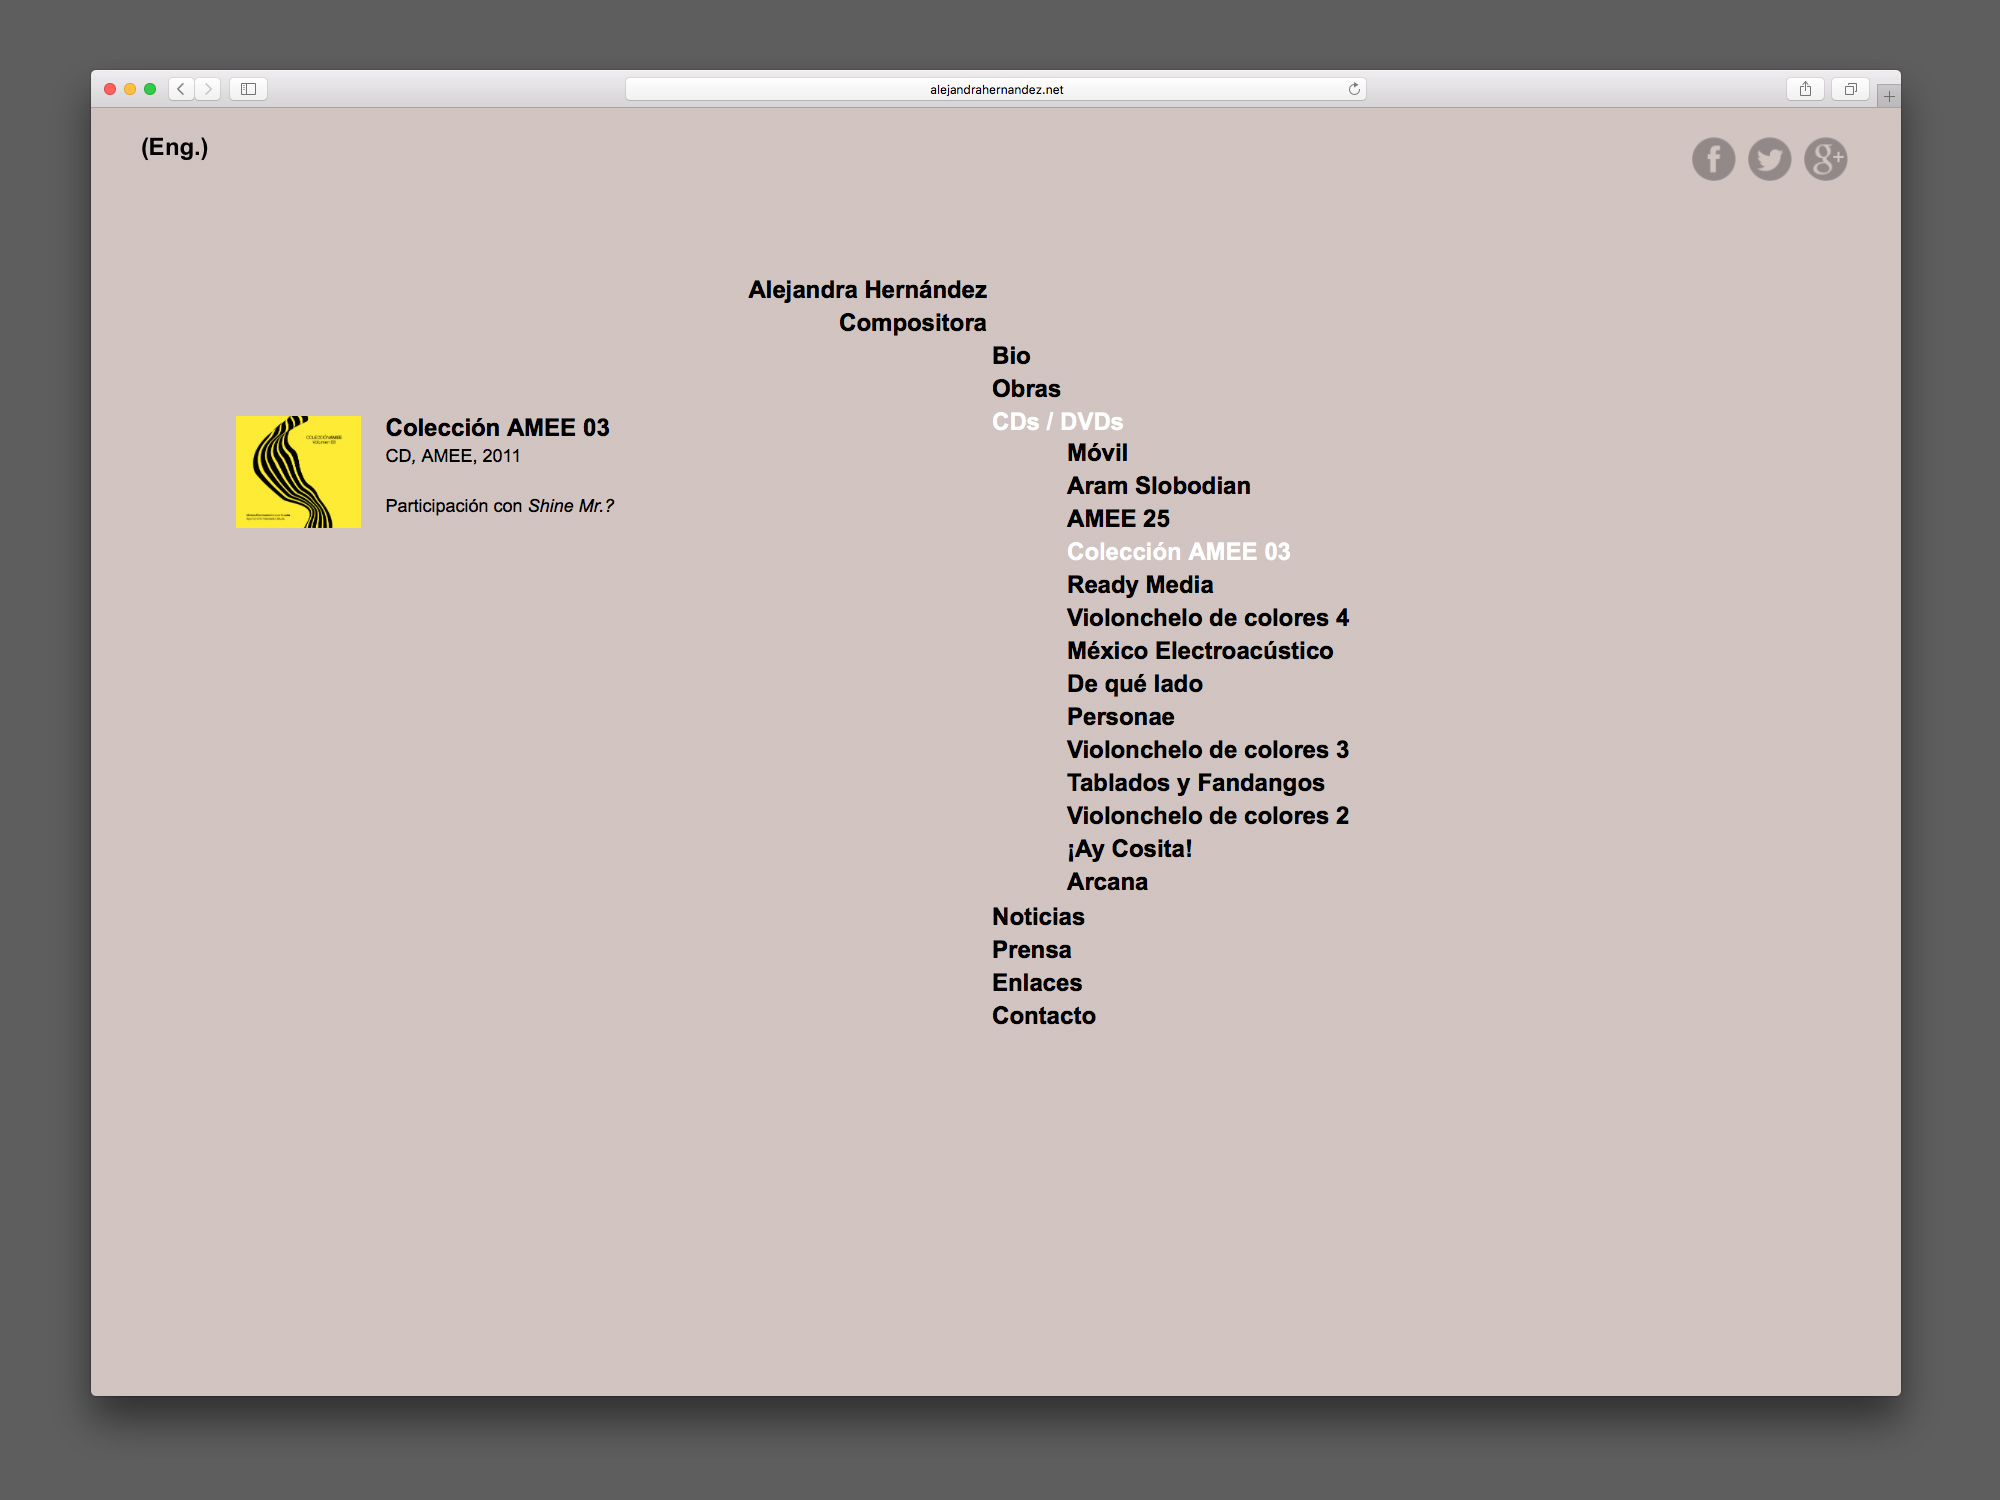
Task: Close the Safari window with the red button
Action: [110, 89]
